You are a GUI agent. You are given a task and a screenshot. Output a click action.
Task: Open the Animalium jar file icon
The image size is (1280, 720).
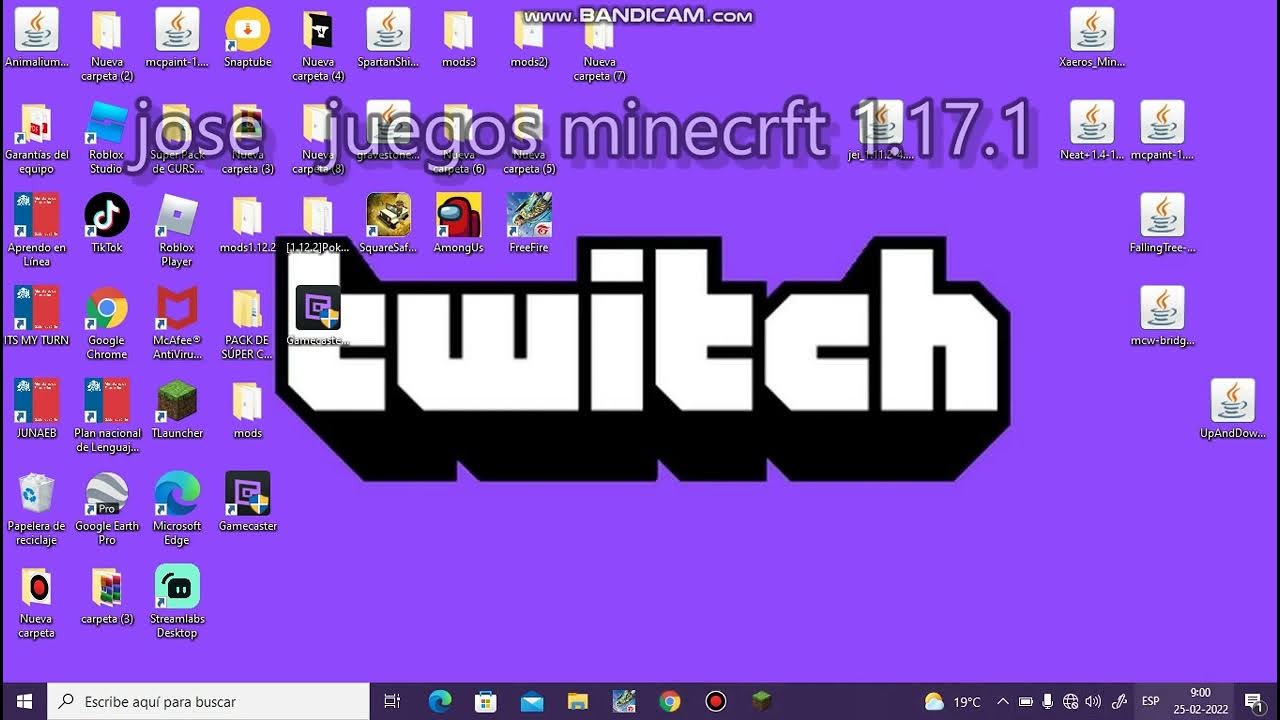tap(36, 30)
